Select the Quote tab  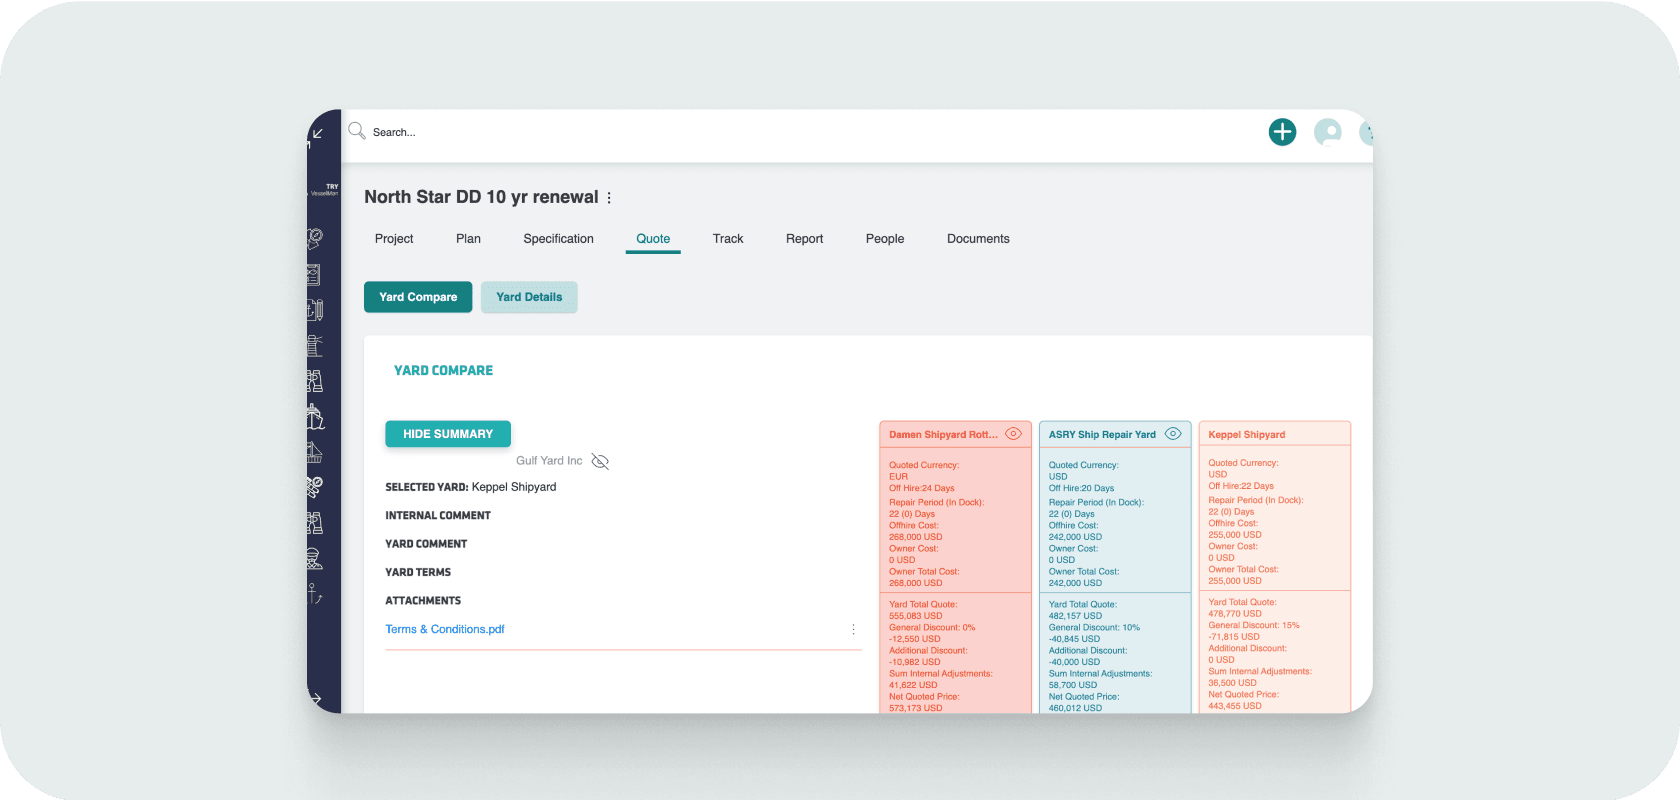coord(653,238)
